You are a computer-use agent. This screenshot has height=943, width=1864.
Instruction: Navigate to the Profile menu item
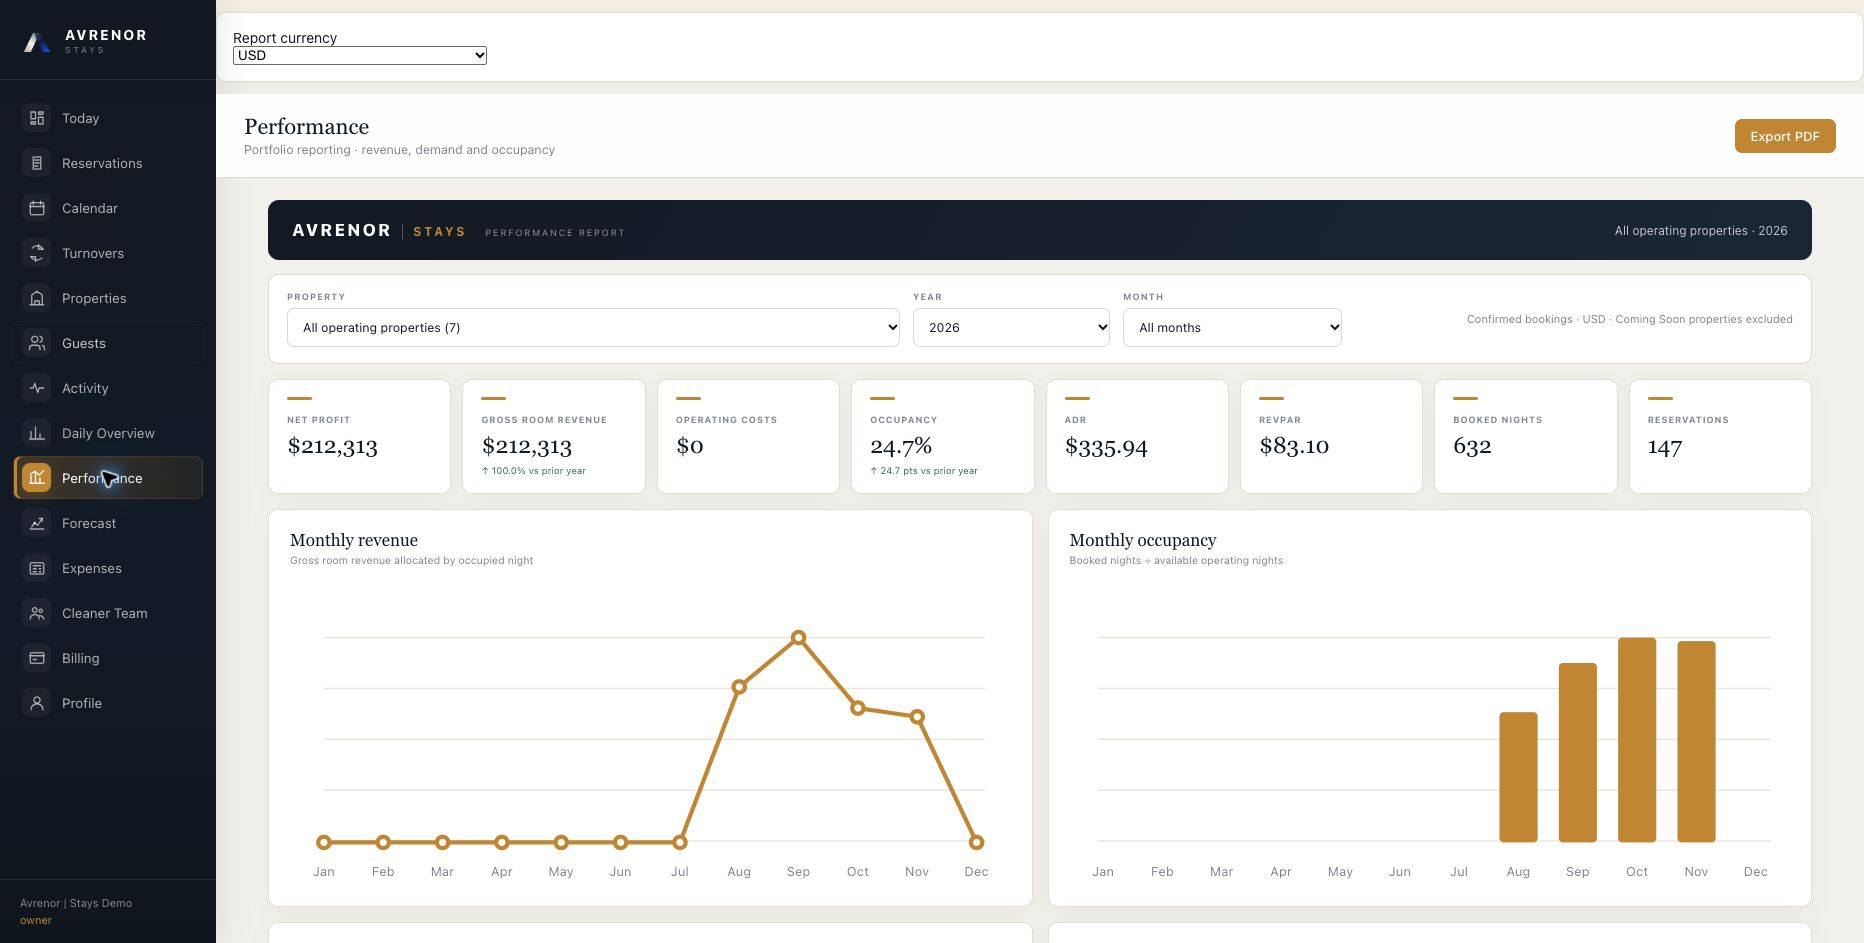(108, 703)
